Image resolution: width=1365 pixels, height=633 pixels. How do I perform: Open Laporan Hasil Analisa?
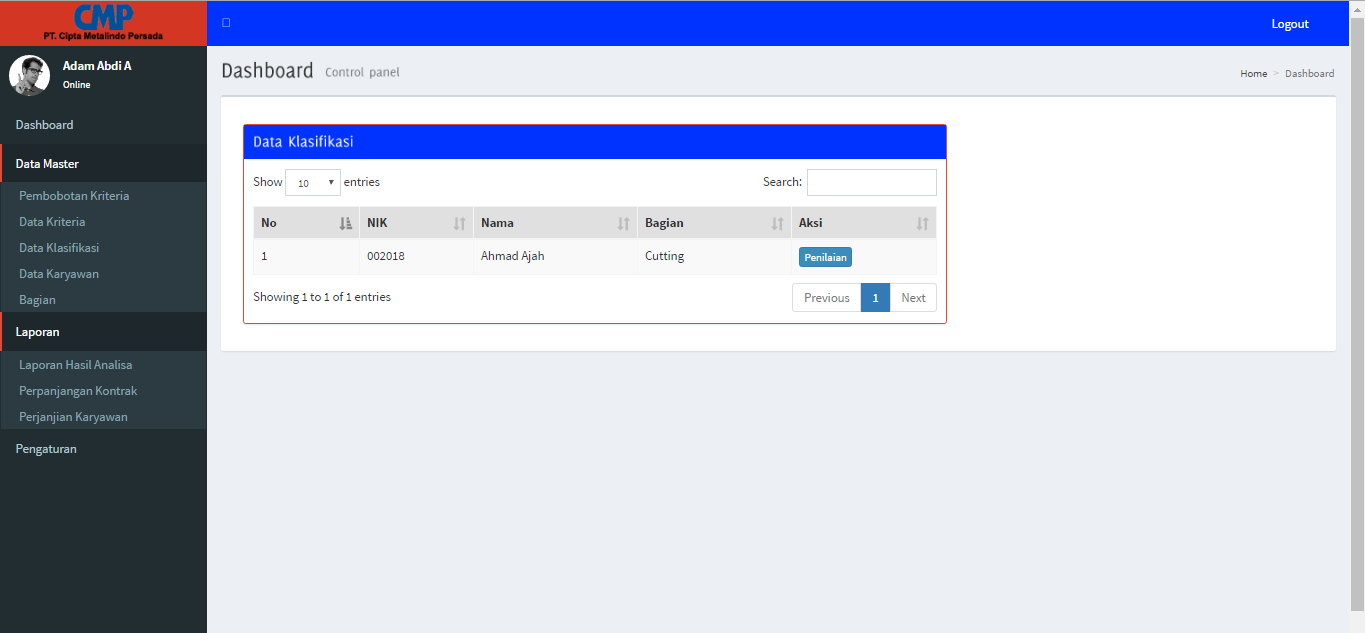76,365
